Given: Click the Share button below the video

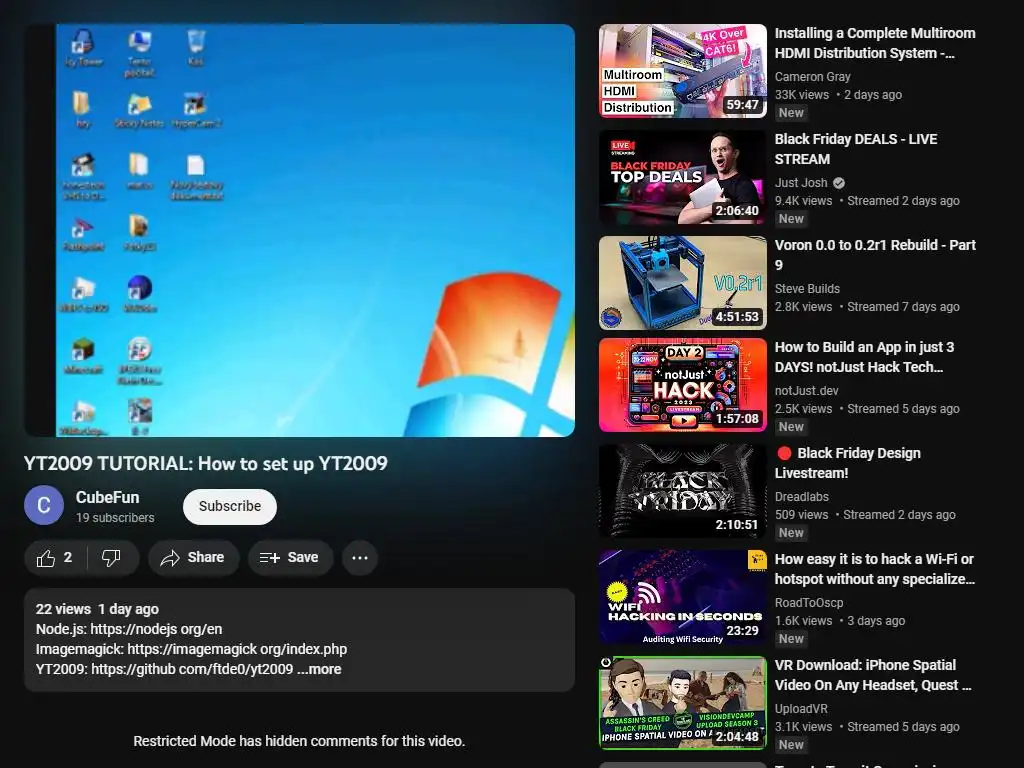Looking at the screenshot, I should [x=193, y=558].
